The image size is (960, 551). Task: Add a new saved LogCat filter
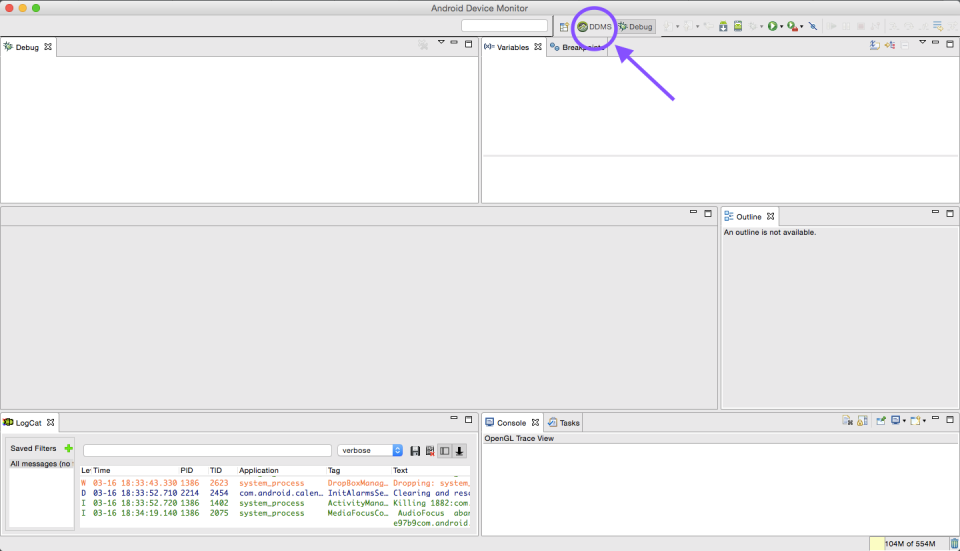coord(69,448)
